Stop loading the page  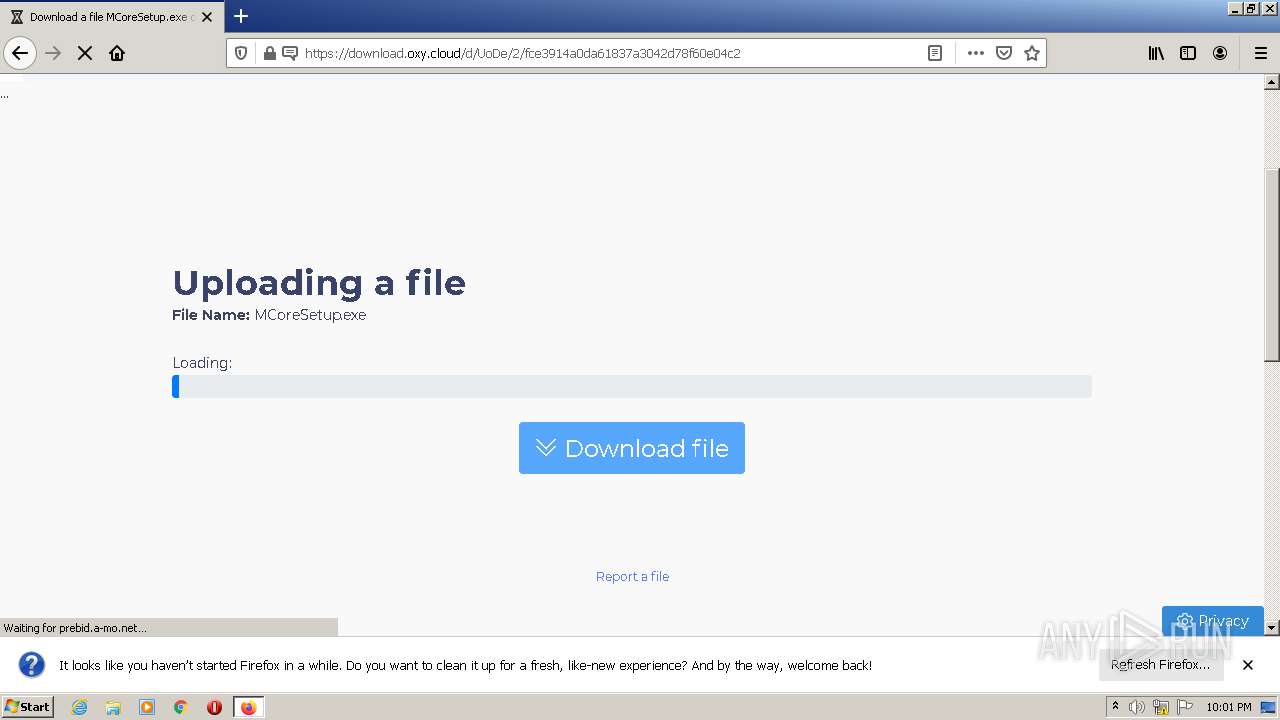coord(85,53)
